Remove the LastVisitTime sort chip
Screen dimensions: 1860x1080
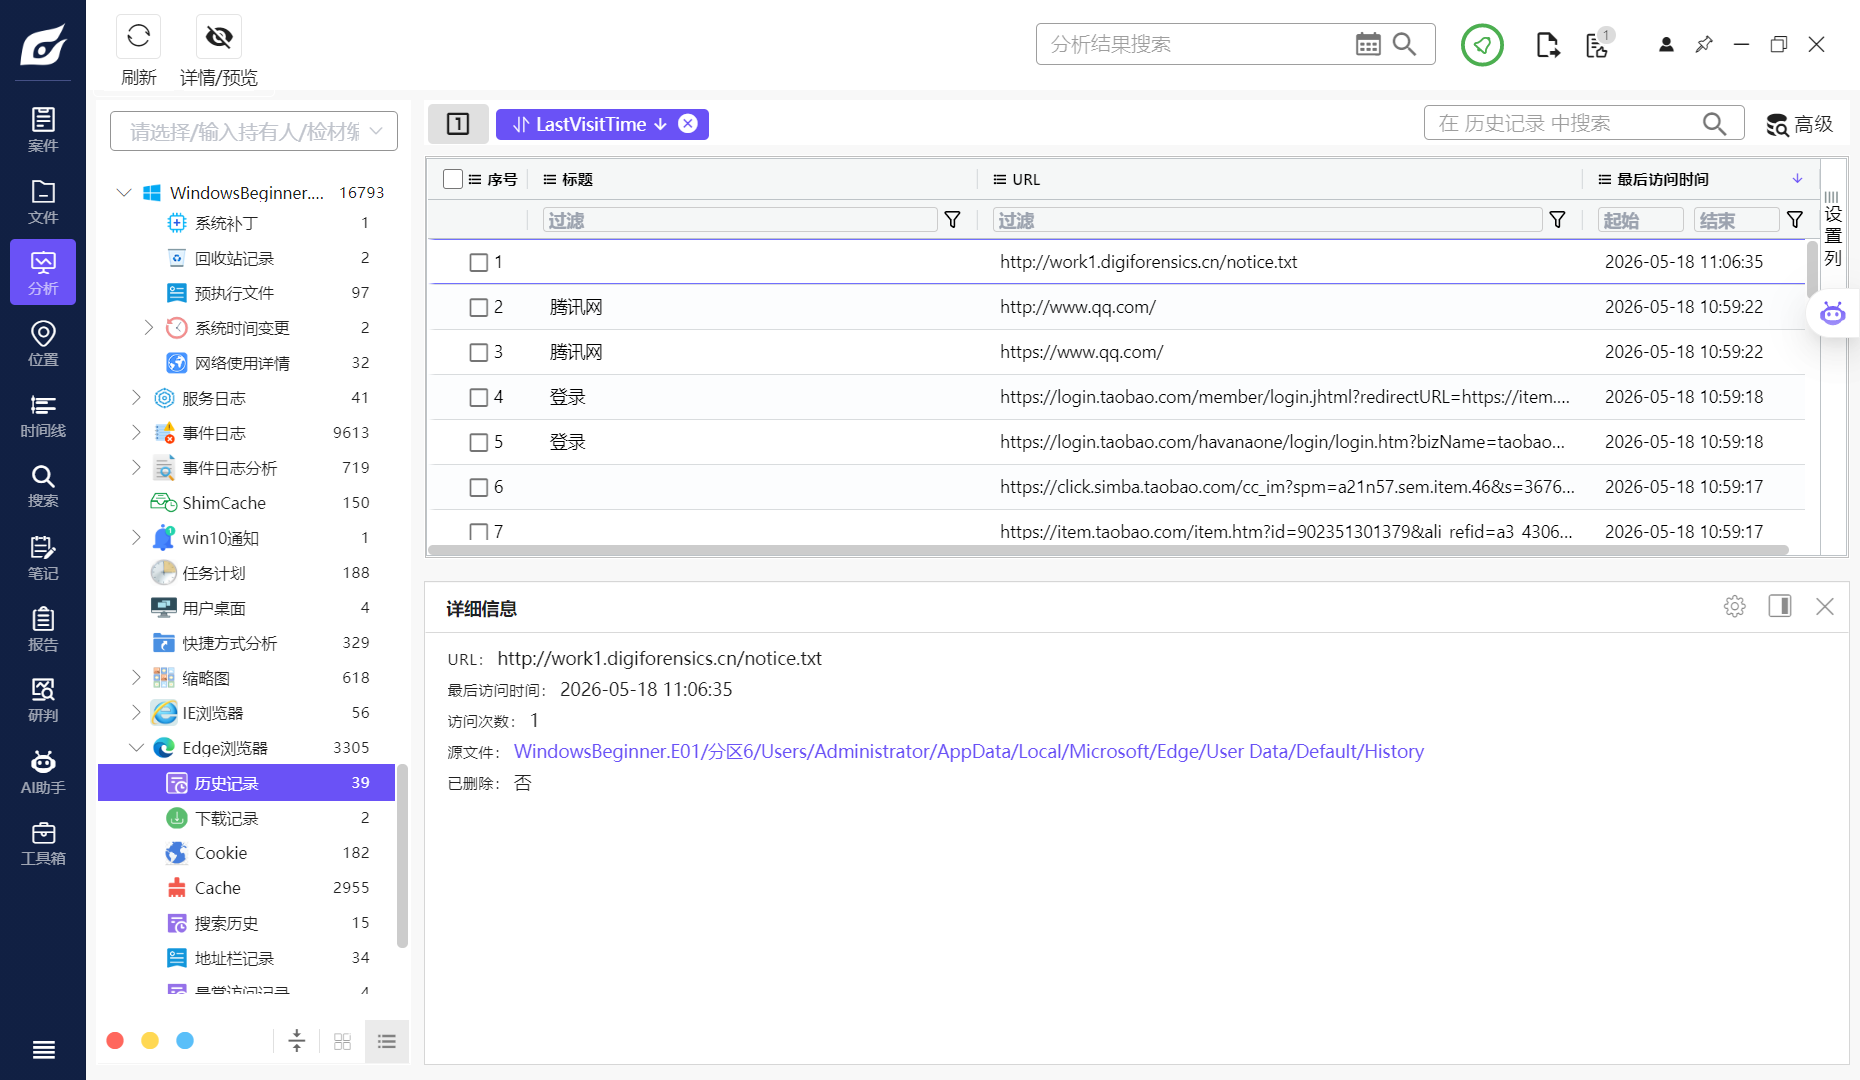click(x=688, y=123)
